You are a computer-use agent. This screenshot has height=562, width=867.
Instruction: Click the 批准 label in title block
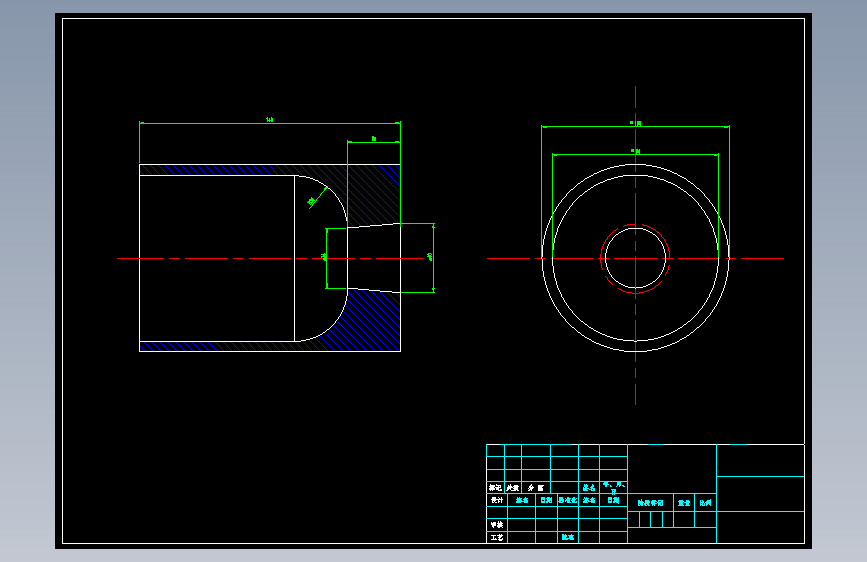click(x=568, y=537)
